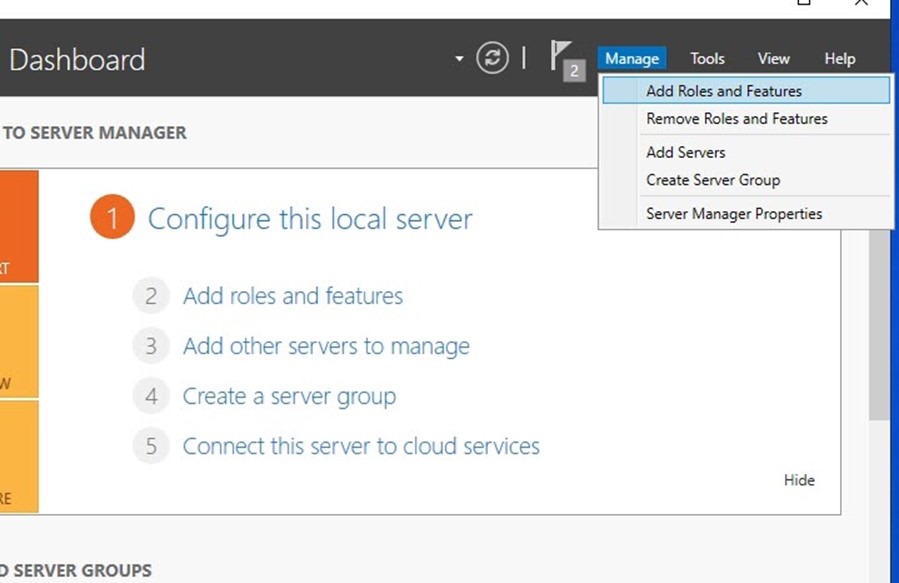Click the Configure this local server link

point(310,218)
